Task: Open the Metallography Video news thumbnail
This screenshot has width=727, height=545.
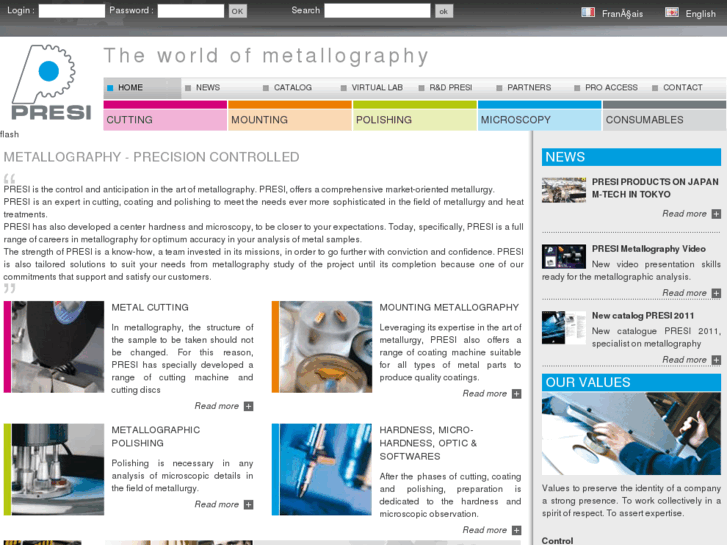Action: 564,256
